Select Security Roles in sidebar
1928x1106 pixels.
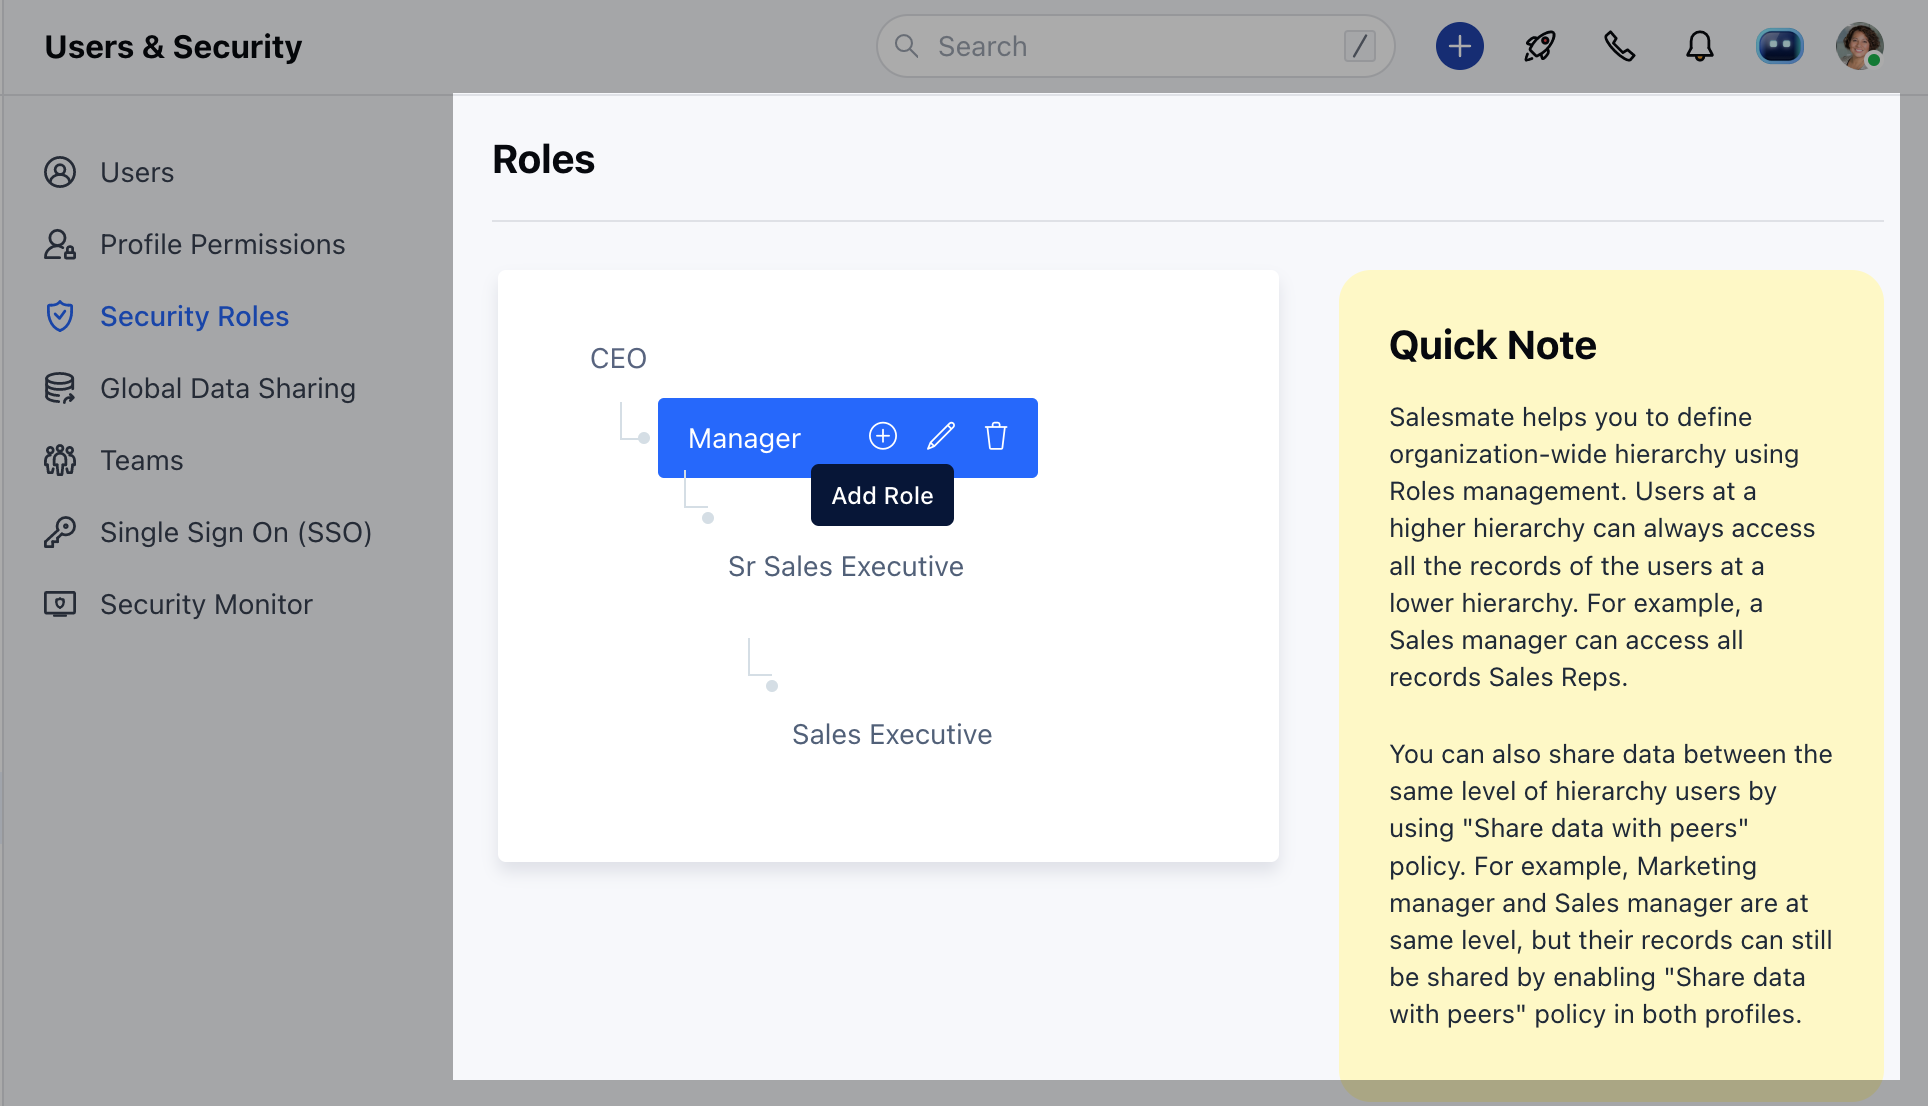point(194,316)
